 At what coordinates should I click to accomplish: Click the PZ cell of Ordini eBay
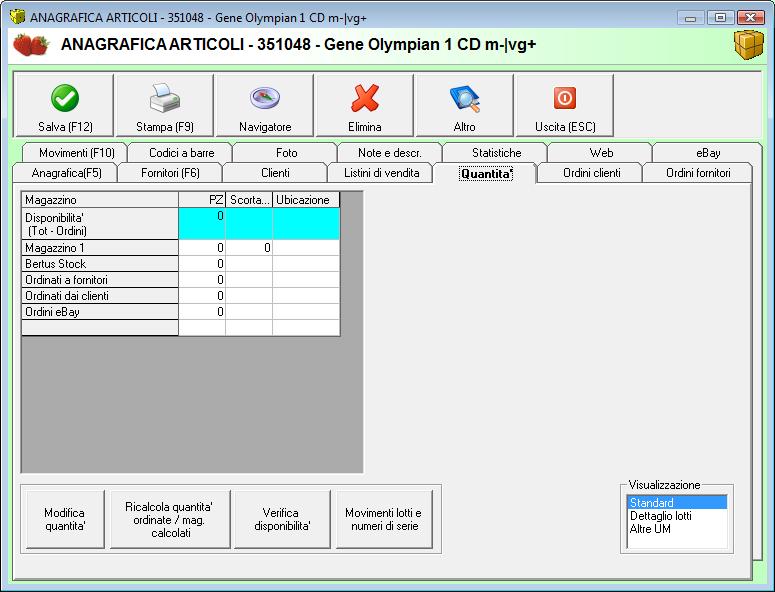tap(202, 312)
